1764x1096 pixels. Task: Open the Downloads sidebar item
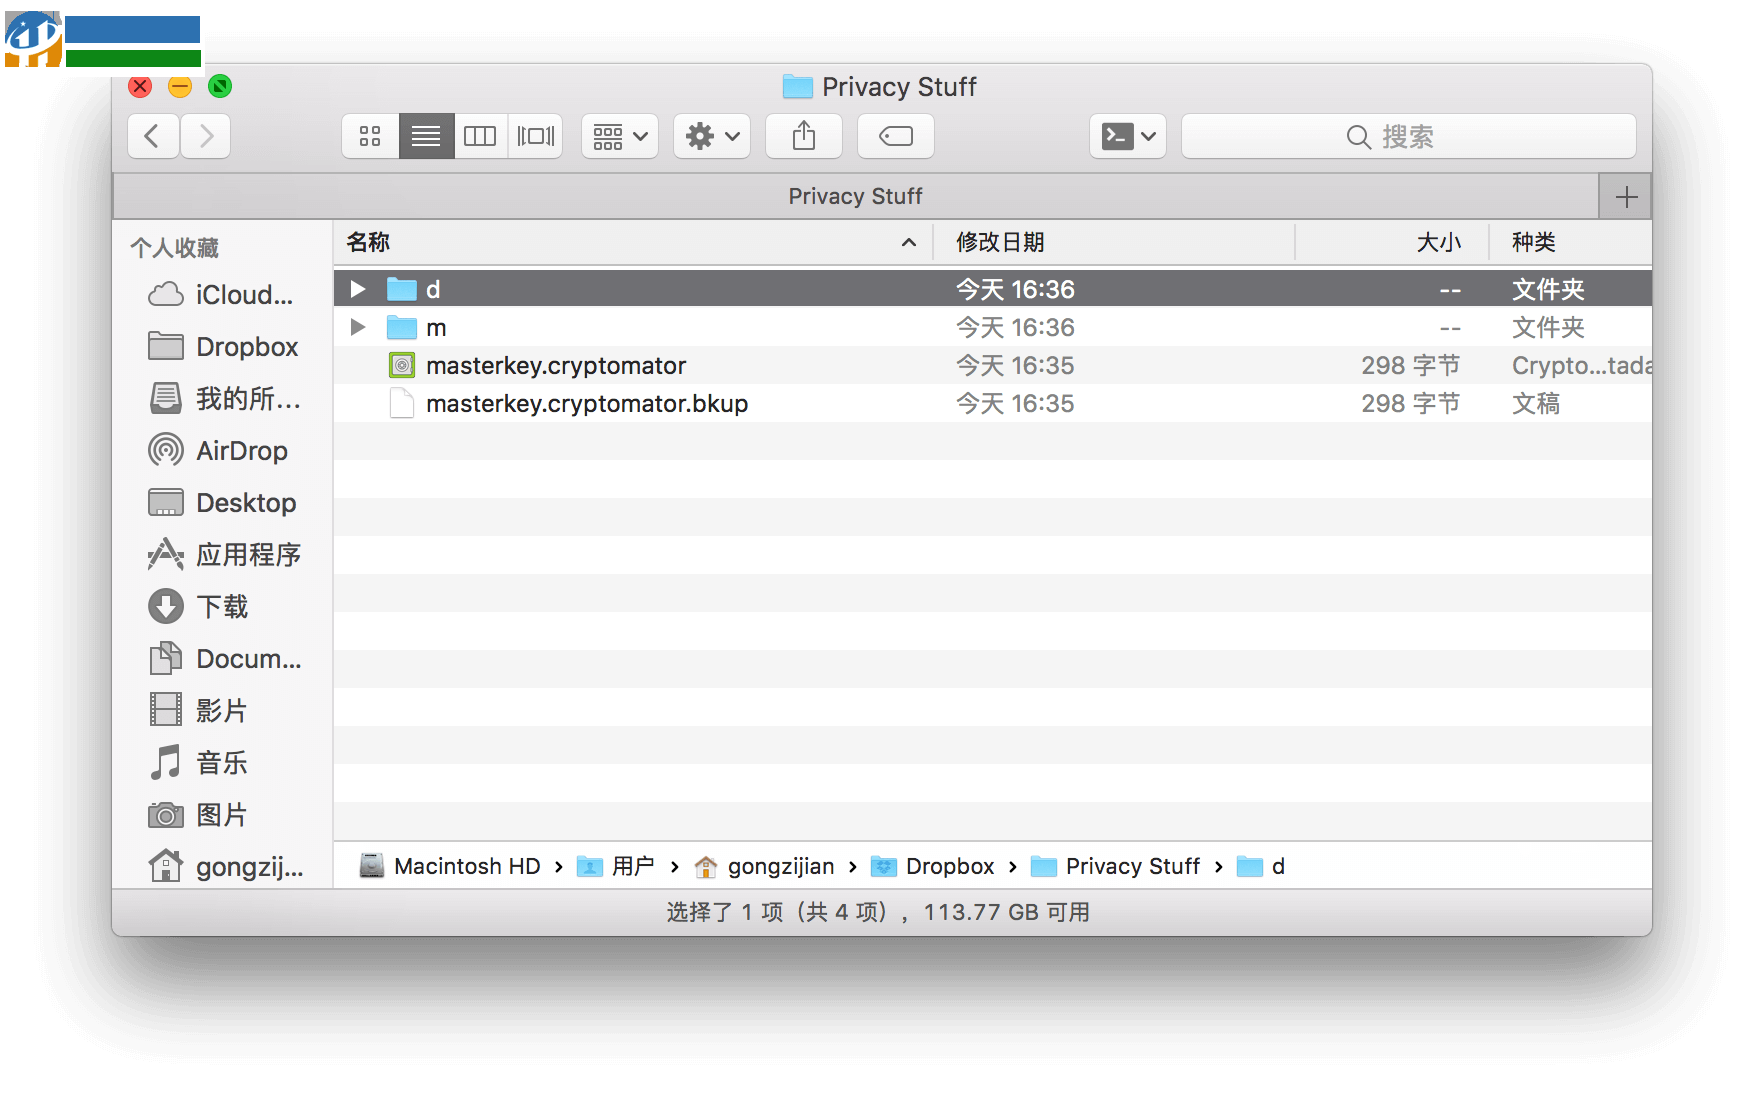click(221, 606)
